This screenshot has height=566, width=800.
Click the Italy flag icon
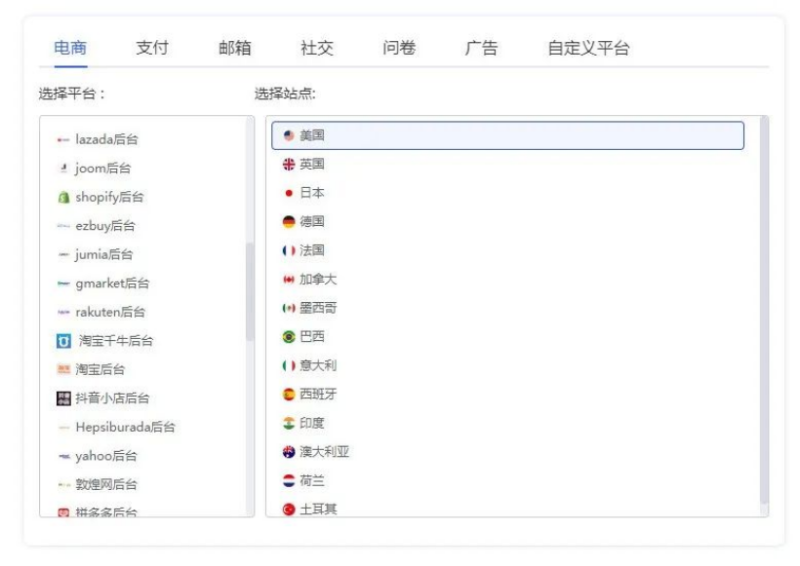click(x=289, y=366)
